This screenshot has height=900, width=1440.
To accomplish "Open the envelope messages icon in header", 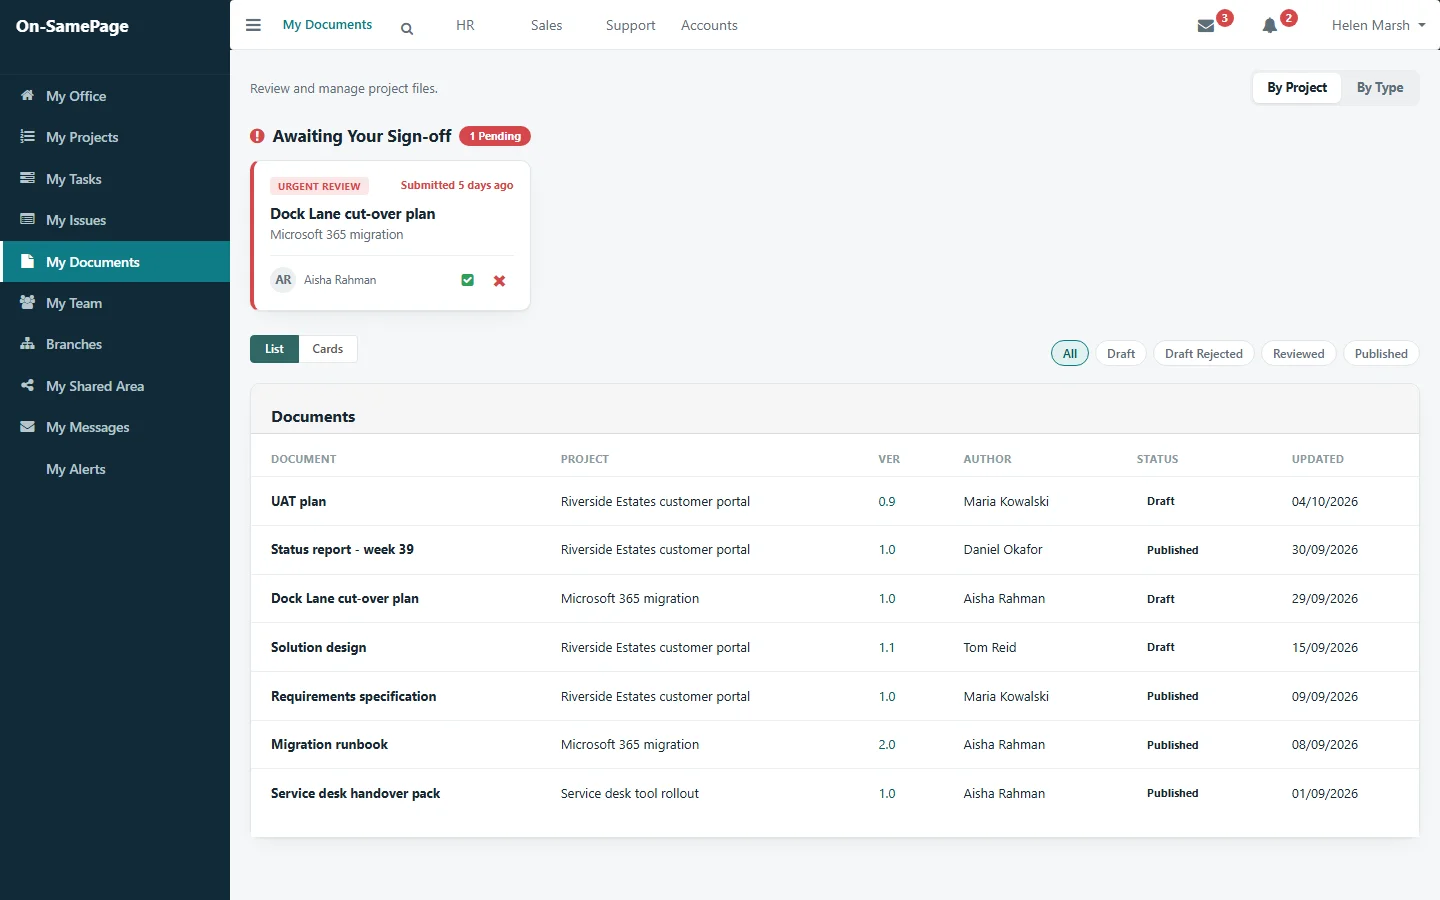I will tap(1206, 26).
